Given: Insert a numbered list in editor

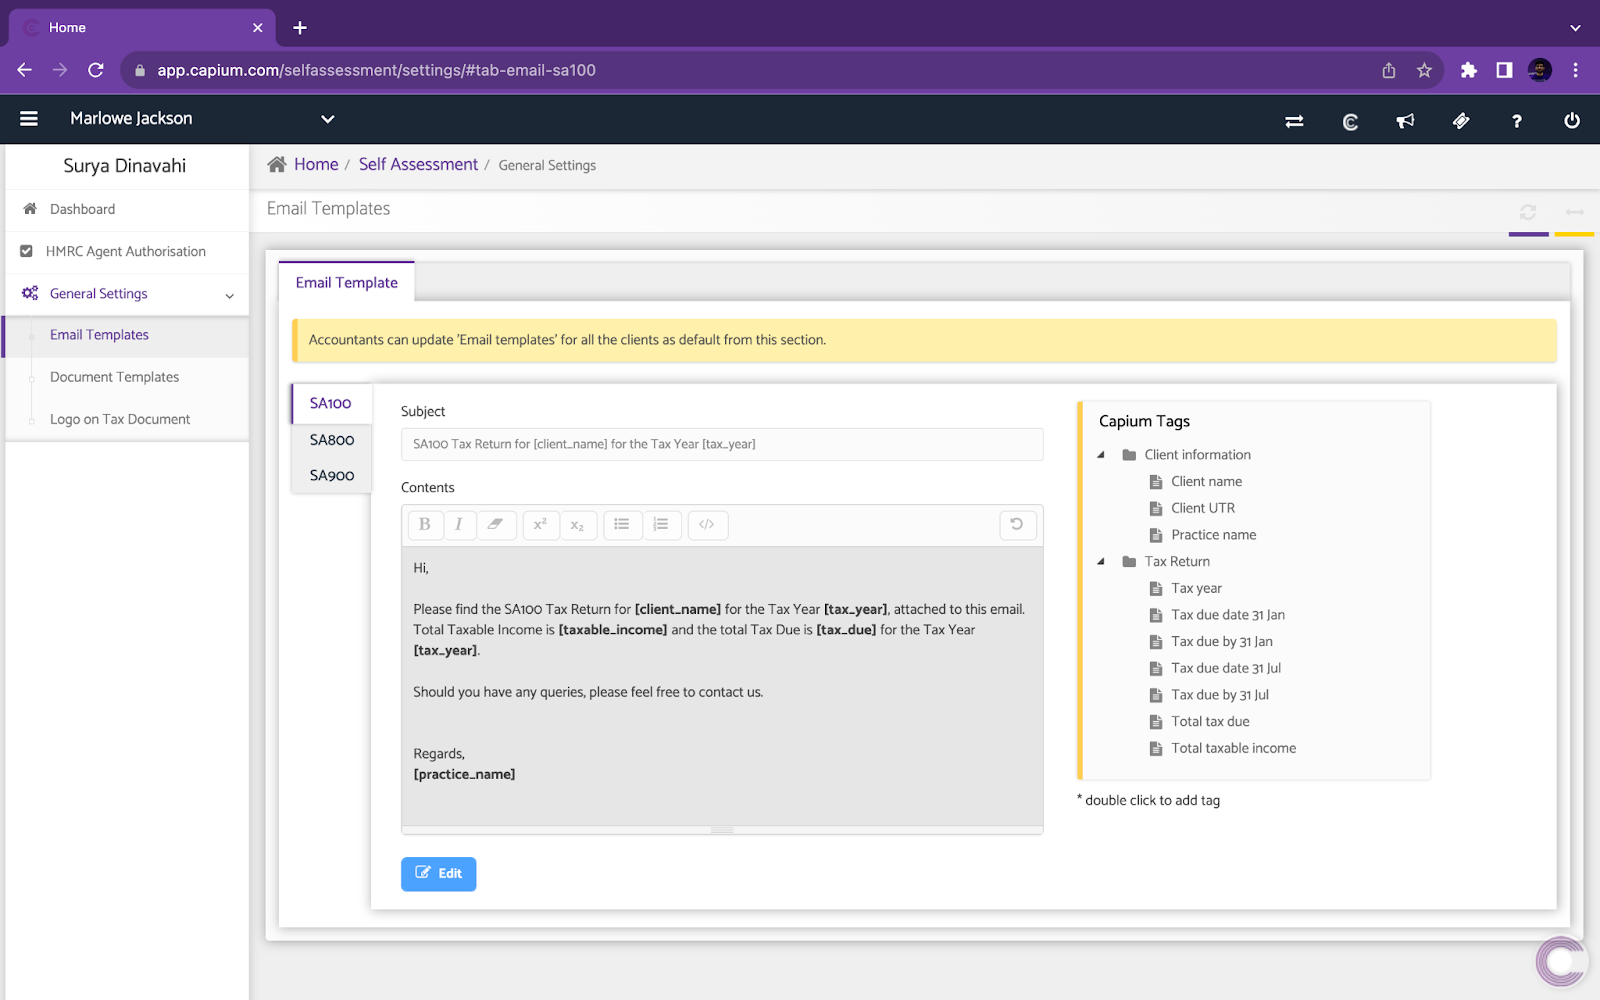Looking at the screenshot, I should click(661, 525).
